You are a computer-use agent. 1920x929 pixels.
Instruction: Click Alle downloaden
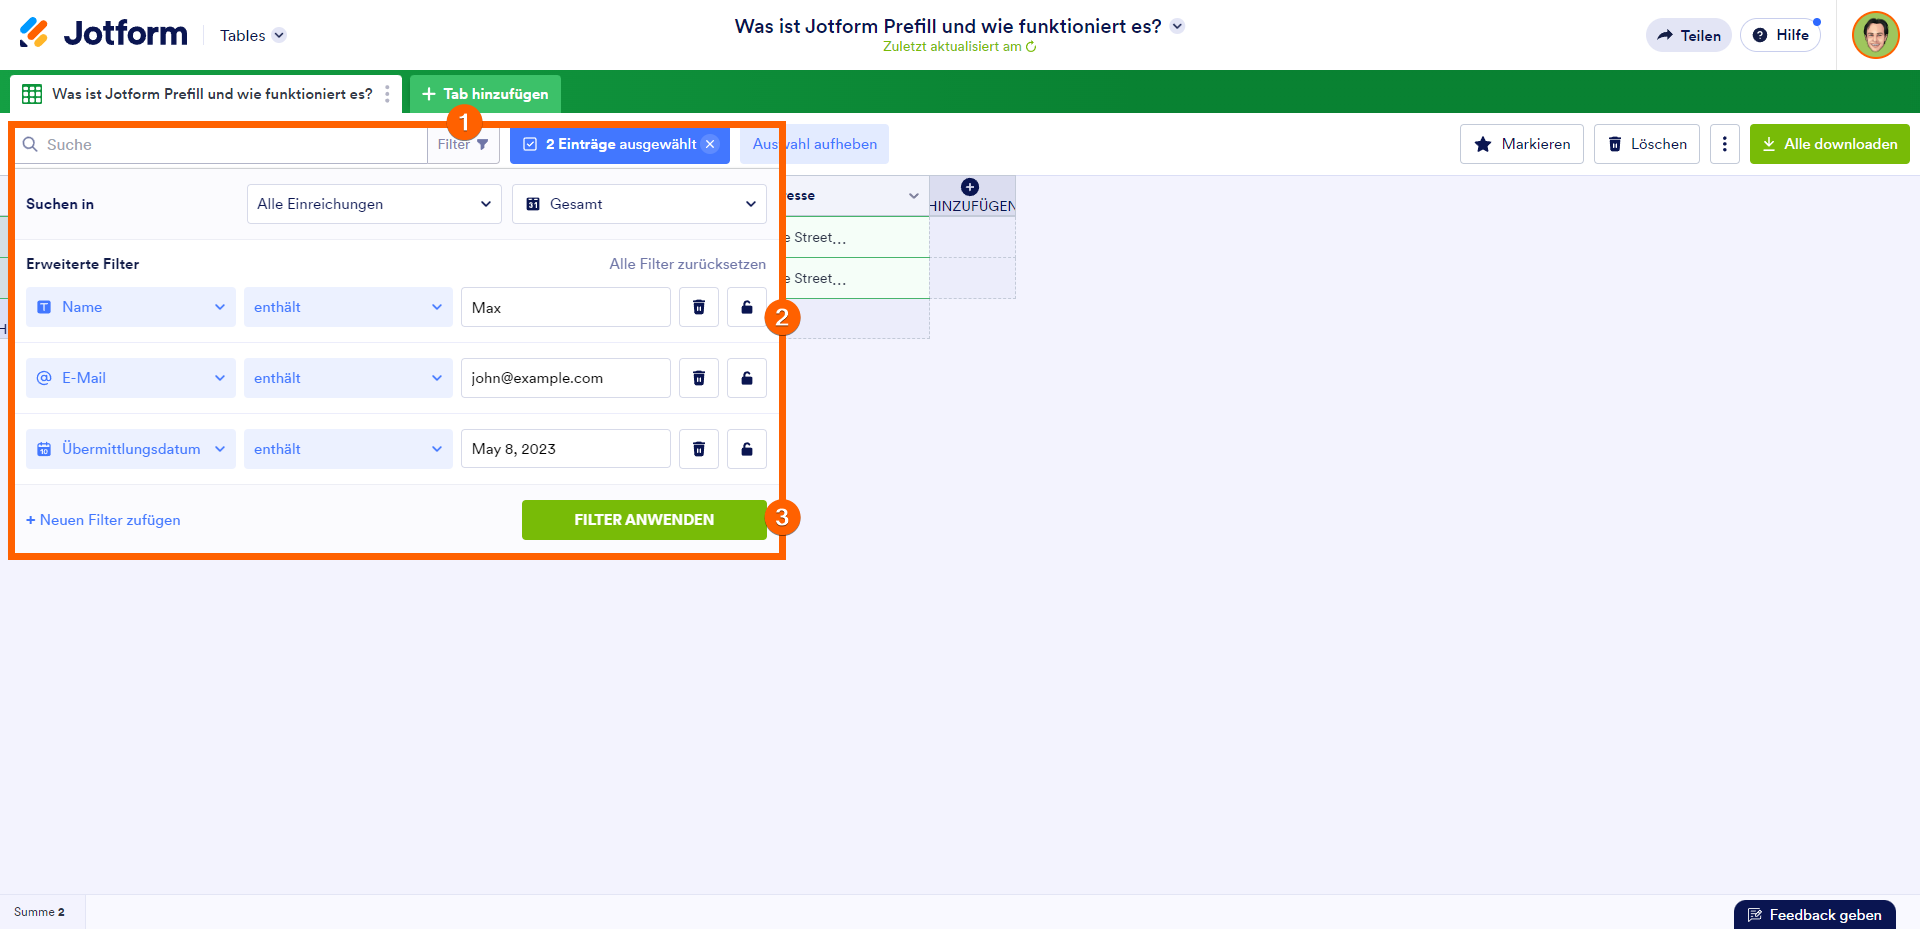pyautogui.click(x=1829, y=144)
